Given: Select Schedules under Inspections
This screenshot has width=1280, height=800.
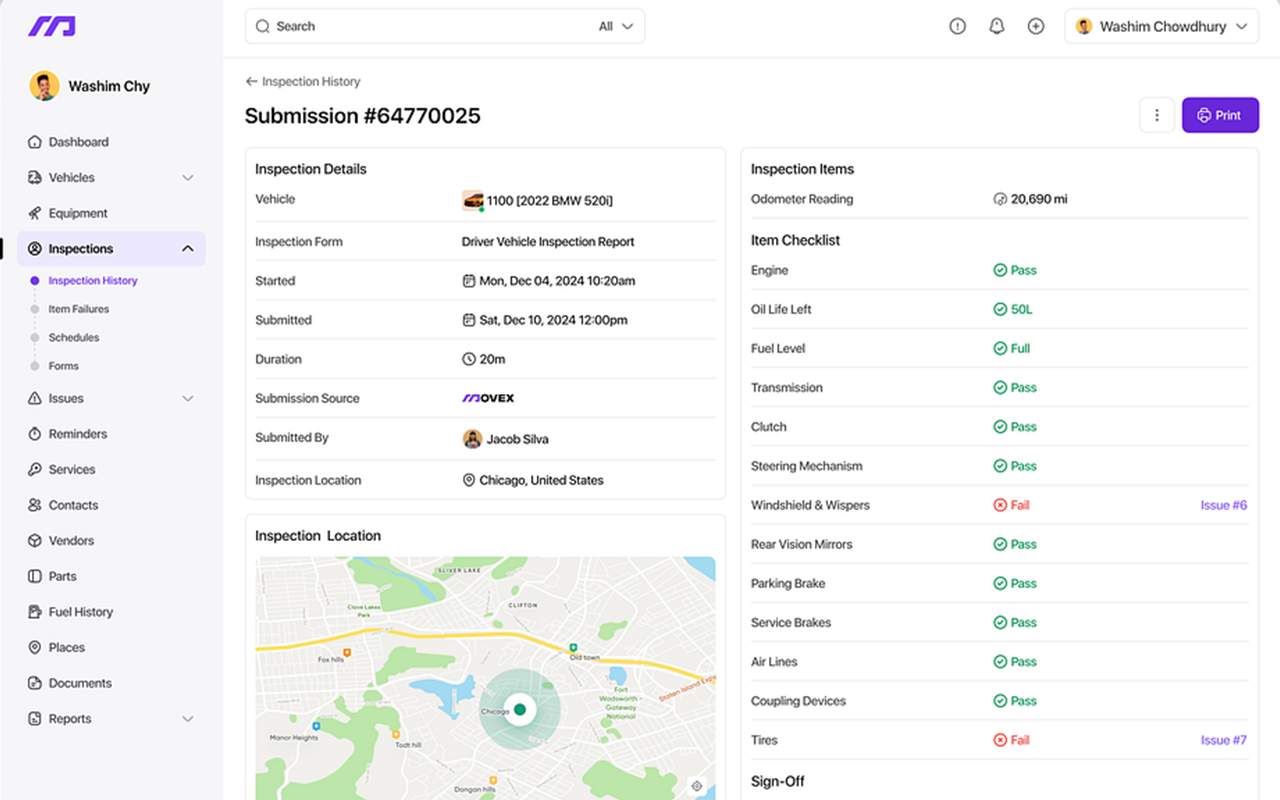Looking at the screenshot, I should 74,338.
